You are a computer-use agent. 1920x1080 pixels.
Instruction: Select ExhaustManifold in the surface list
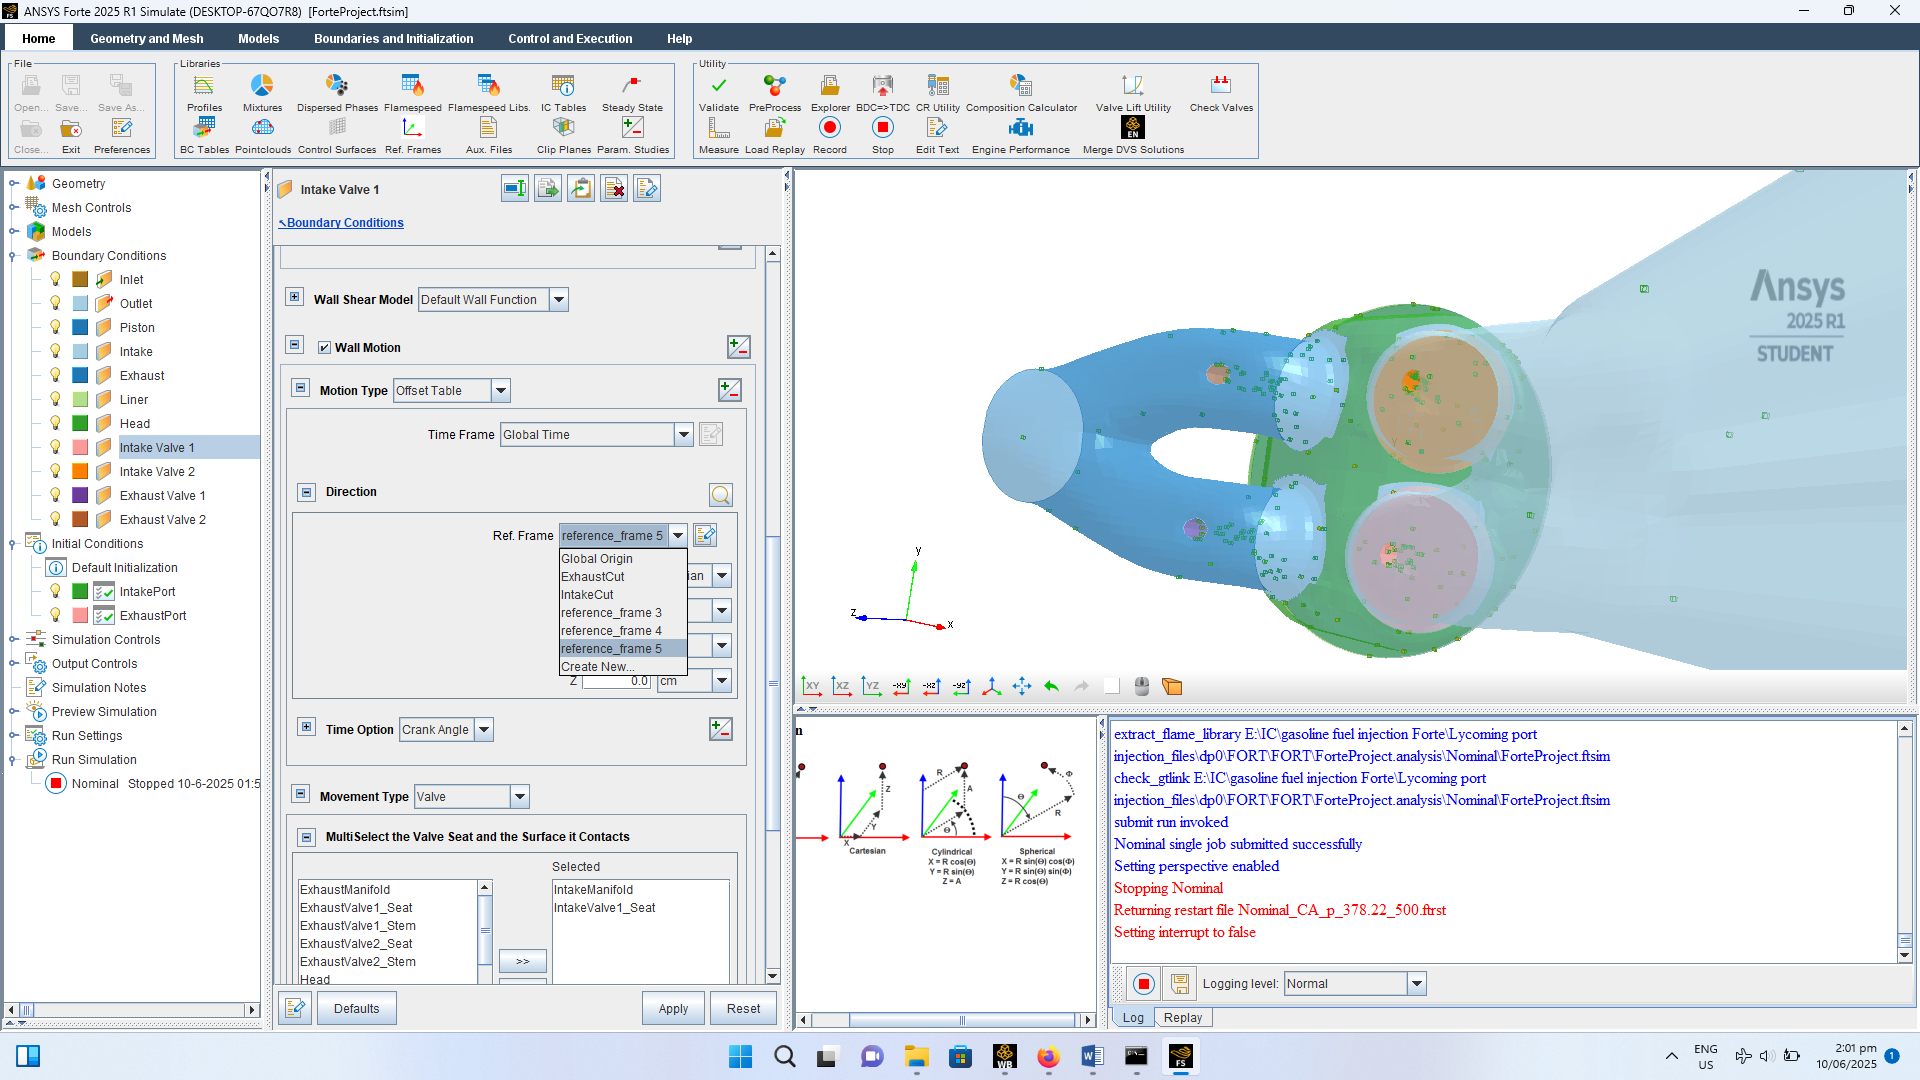coord(388,890)
